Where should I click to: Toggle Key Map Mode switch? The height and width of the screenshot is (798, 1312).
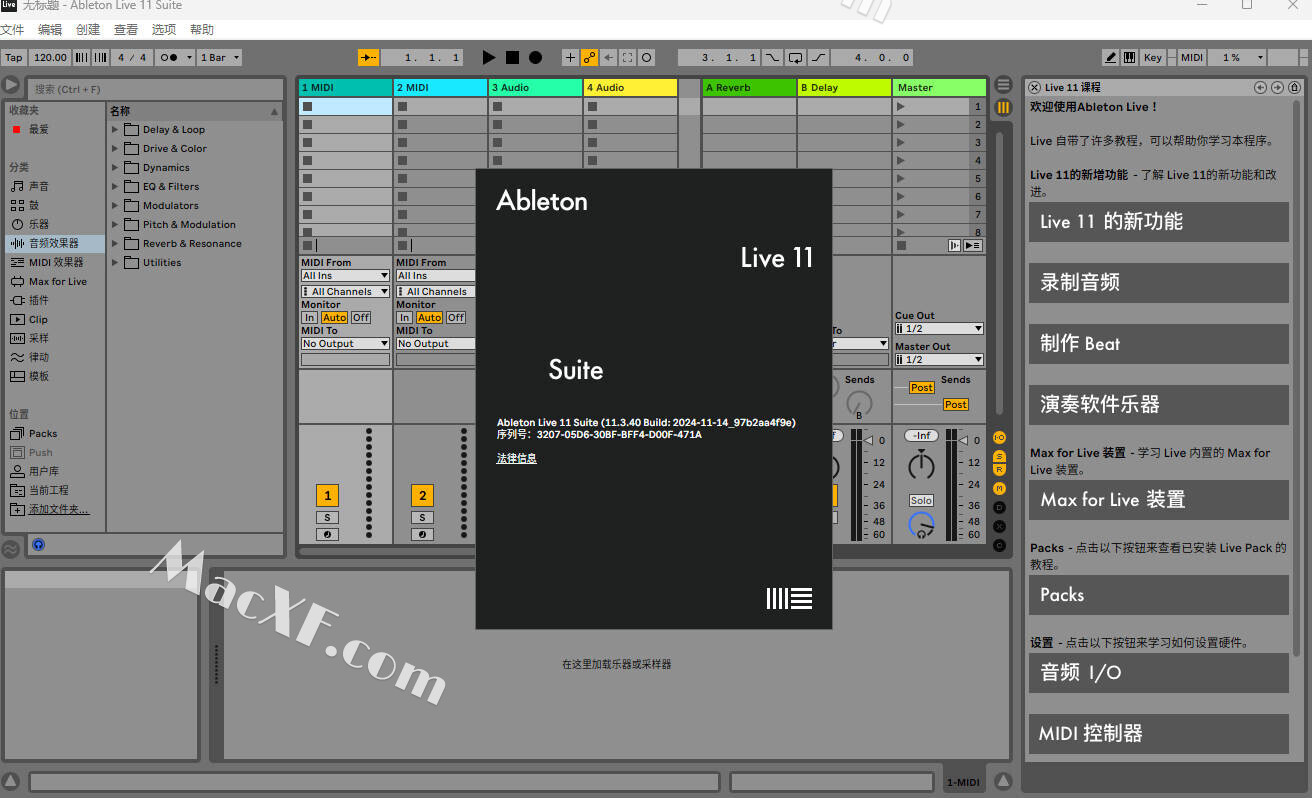(1153, 58)
